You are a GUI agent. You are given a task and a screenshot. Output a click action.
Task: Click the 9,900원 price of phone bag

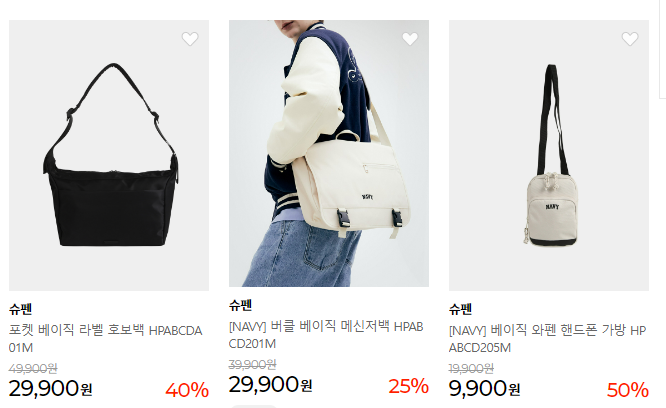pos(484,388)
